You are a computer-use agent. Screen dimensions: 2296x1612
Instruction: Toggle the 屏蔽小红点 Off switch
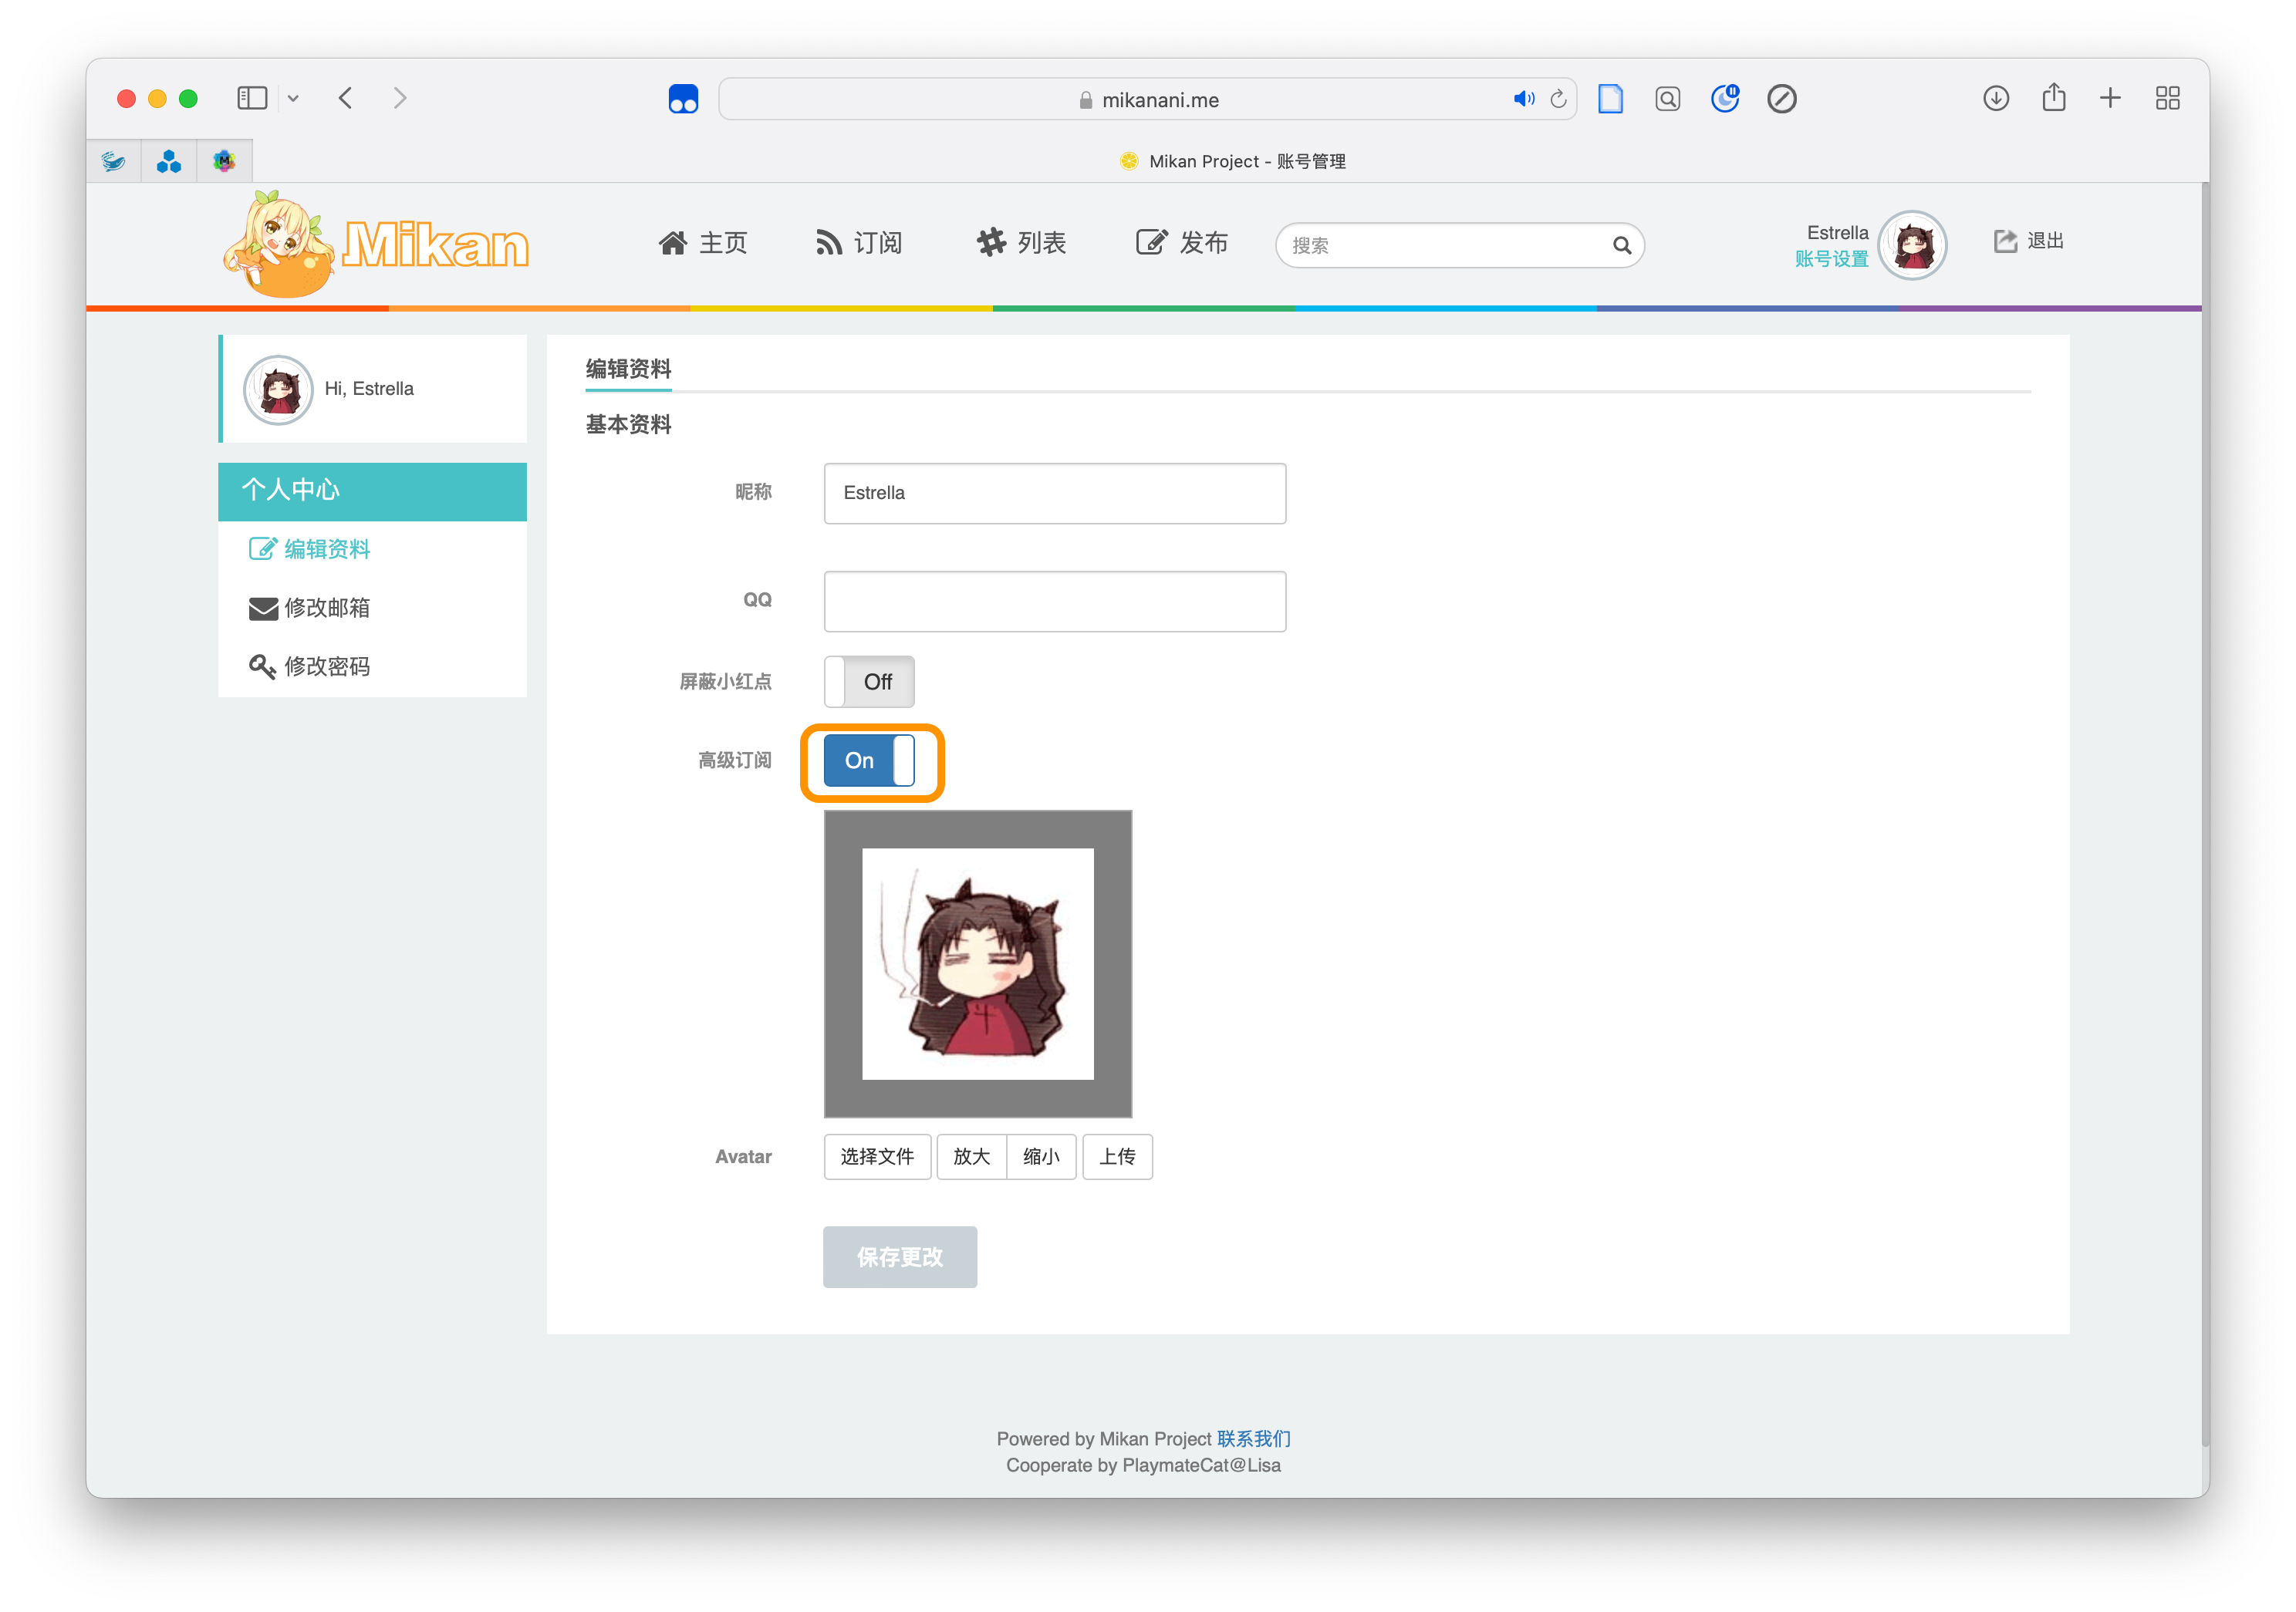[868, 681]
